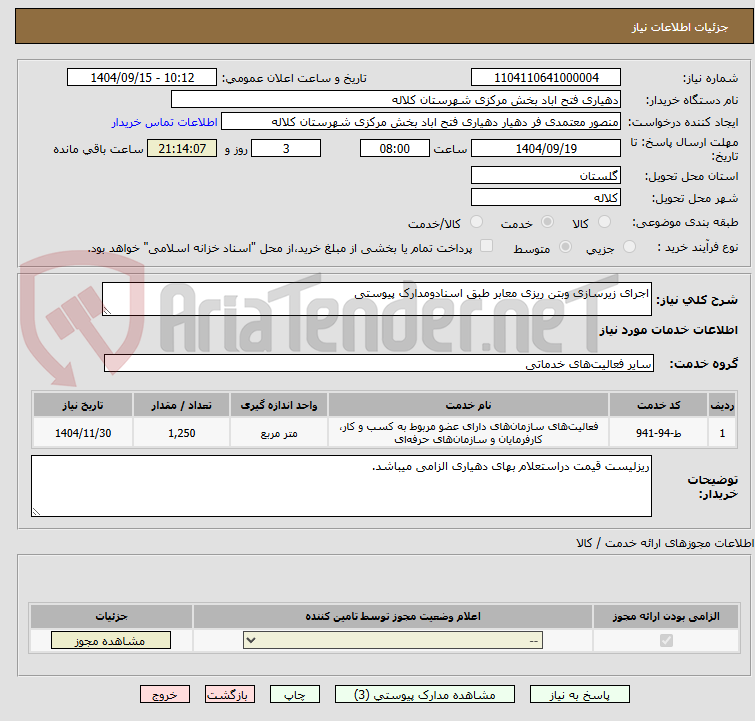Select the 'جزیی' purchase type radio
Screen dimensions: 755x721
tap(629, 247)
